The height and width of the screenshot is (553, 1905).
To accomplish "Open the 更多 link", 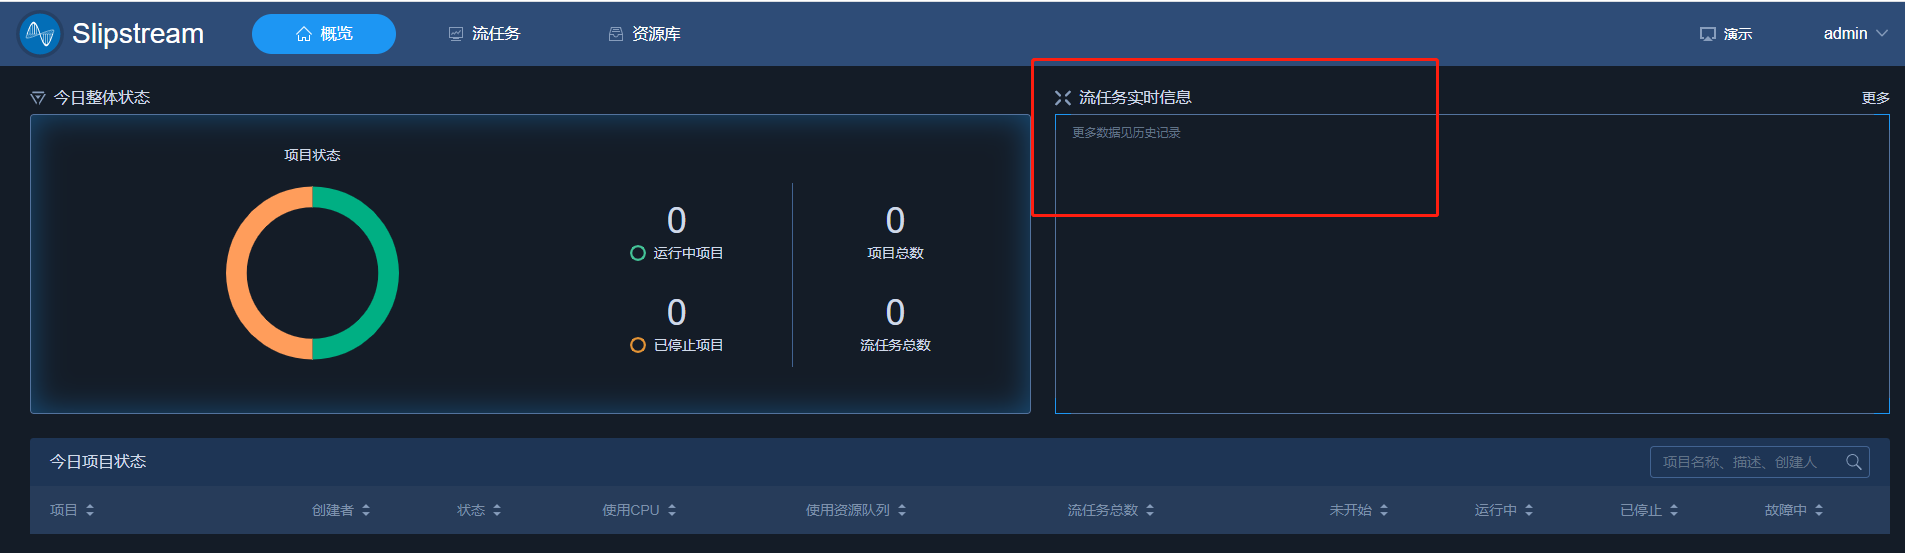I will 1876,98.
